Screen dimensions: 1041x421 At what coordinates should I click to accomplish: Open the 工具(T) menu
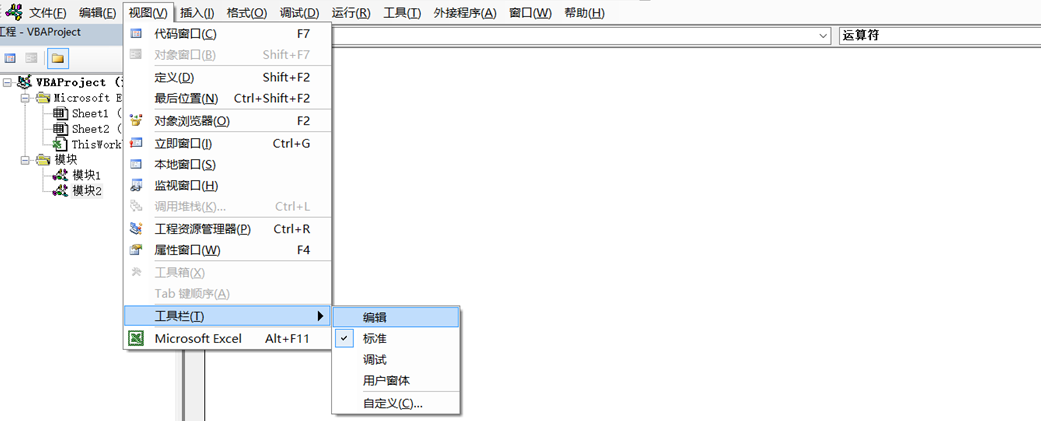pyautogui.click(x=402, y=13)
